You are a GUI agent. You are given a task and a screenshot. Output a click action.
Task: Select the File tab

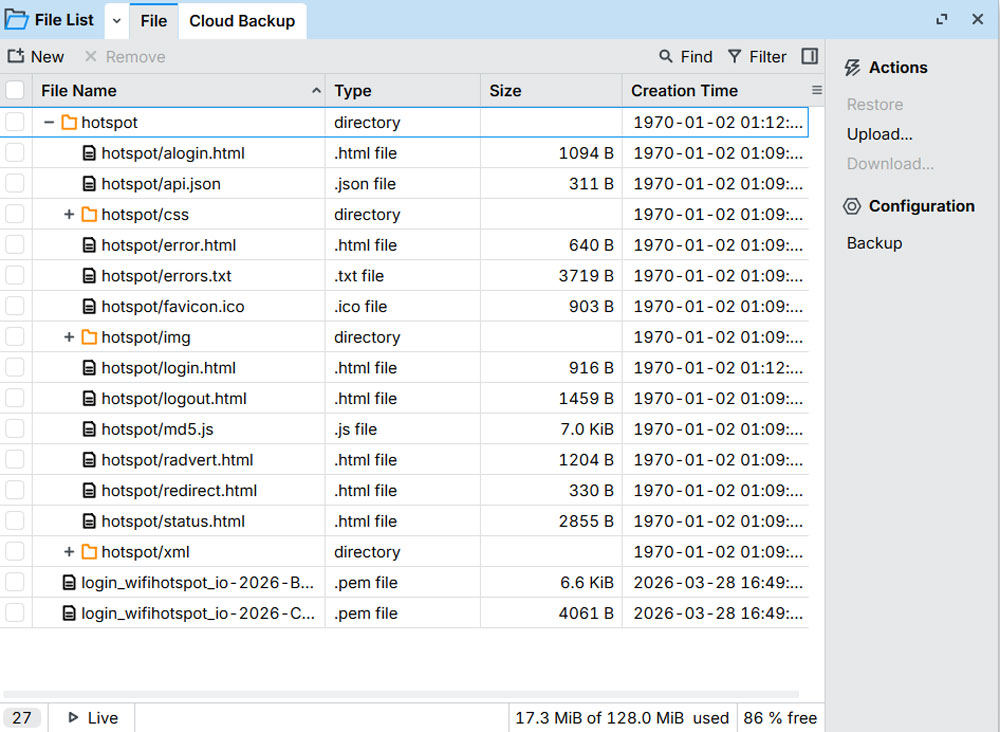click(x=153, y=21)
